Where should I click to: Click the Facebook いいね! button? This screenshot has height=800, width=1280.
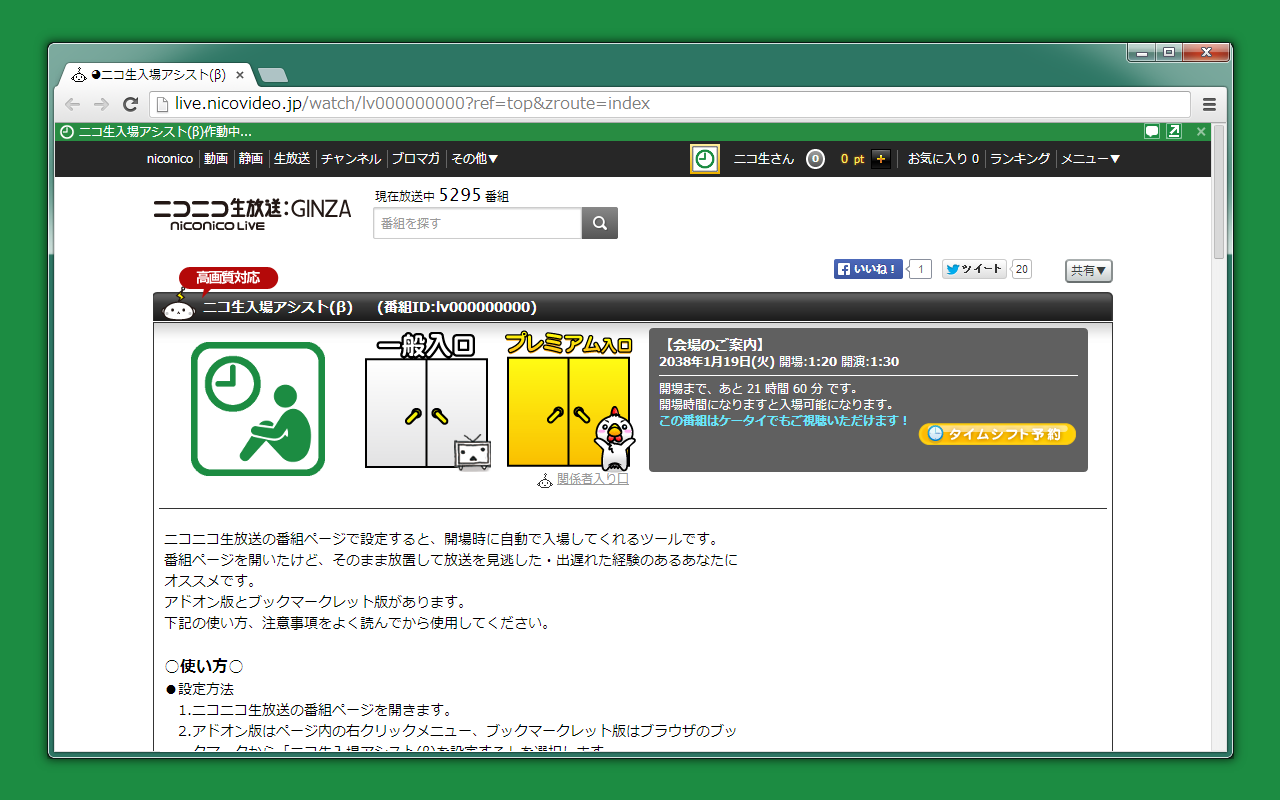click(868, 269)
